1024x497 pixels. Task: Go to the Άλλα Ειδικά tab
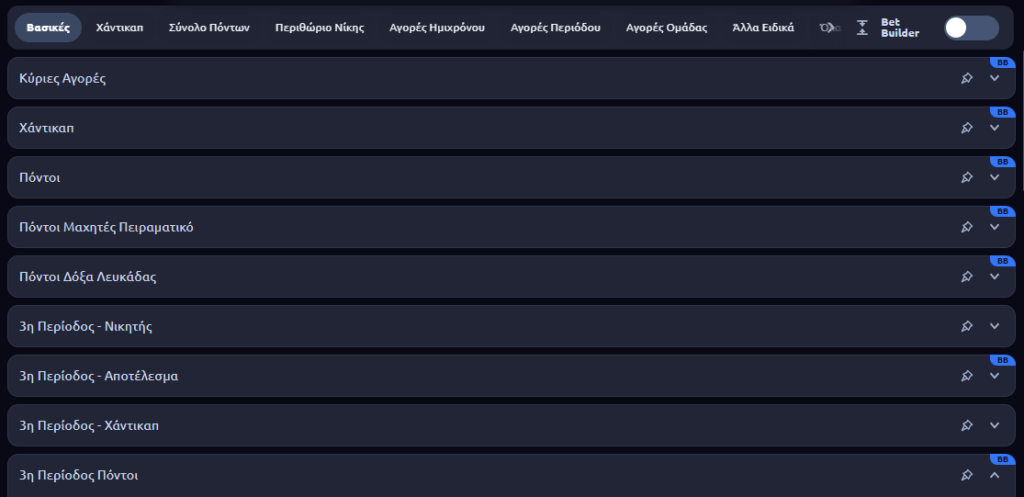763,28
